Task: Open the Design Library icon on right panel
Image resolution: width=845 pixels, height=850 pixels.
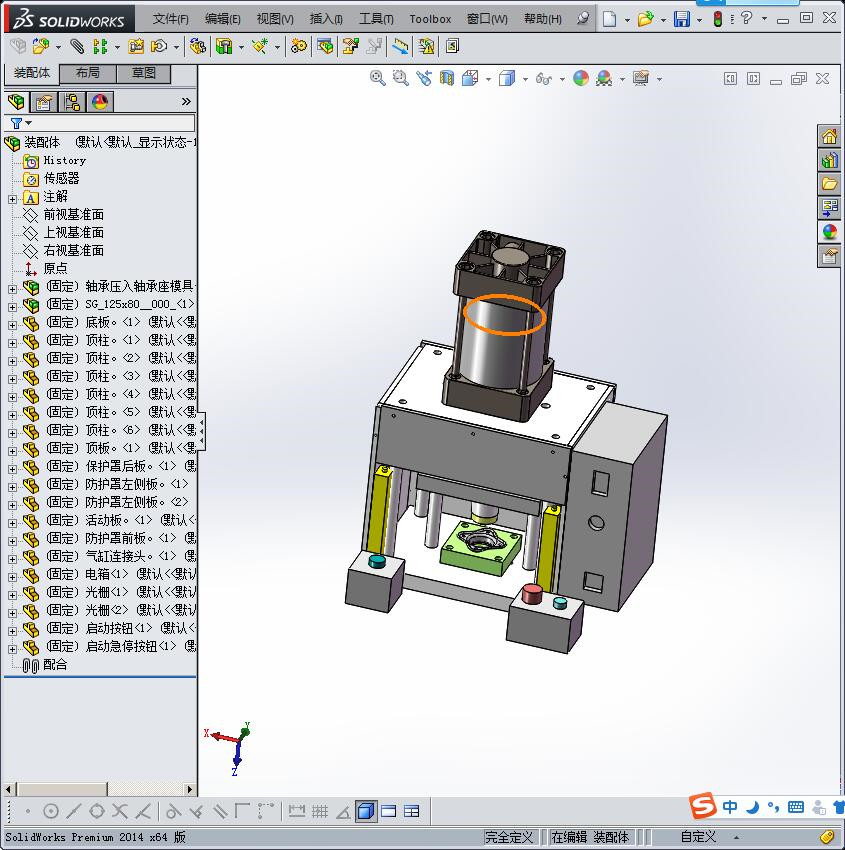Action: coord(828,183)
